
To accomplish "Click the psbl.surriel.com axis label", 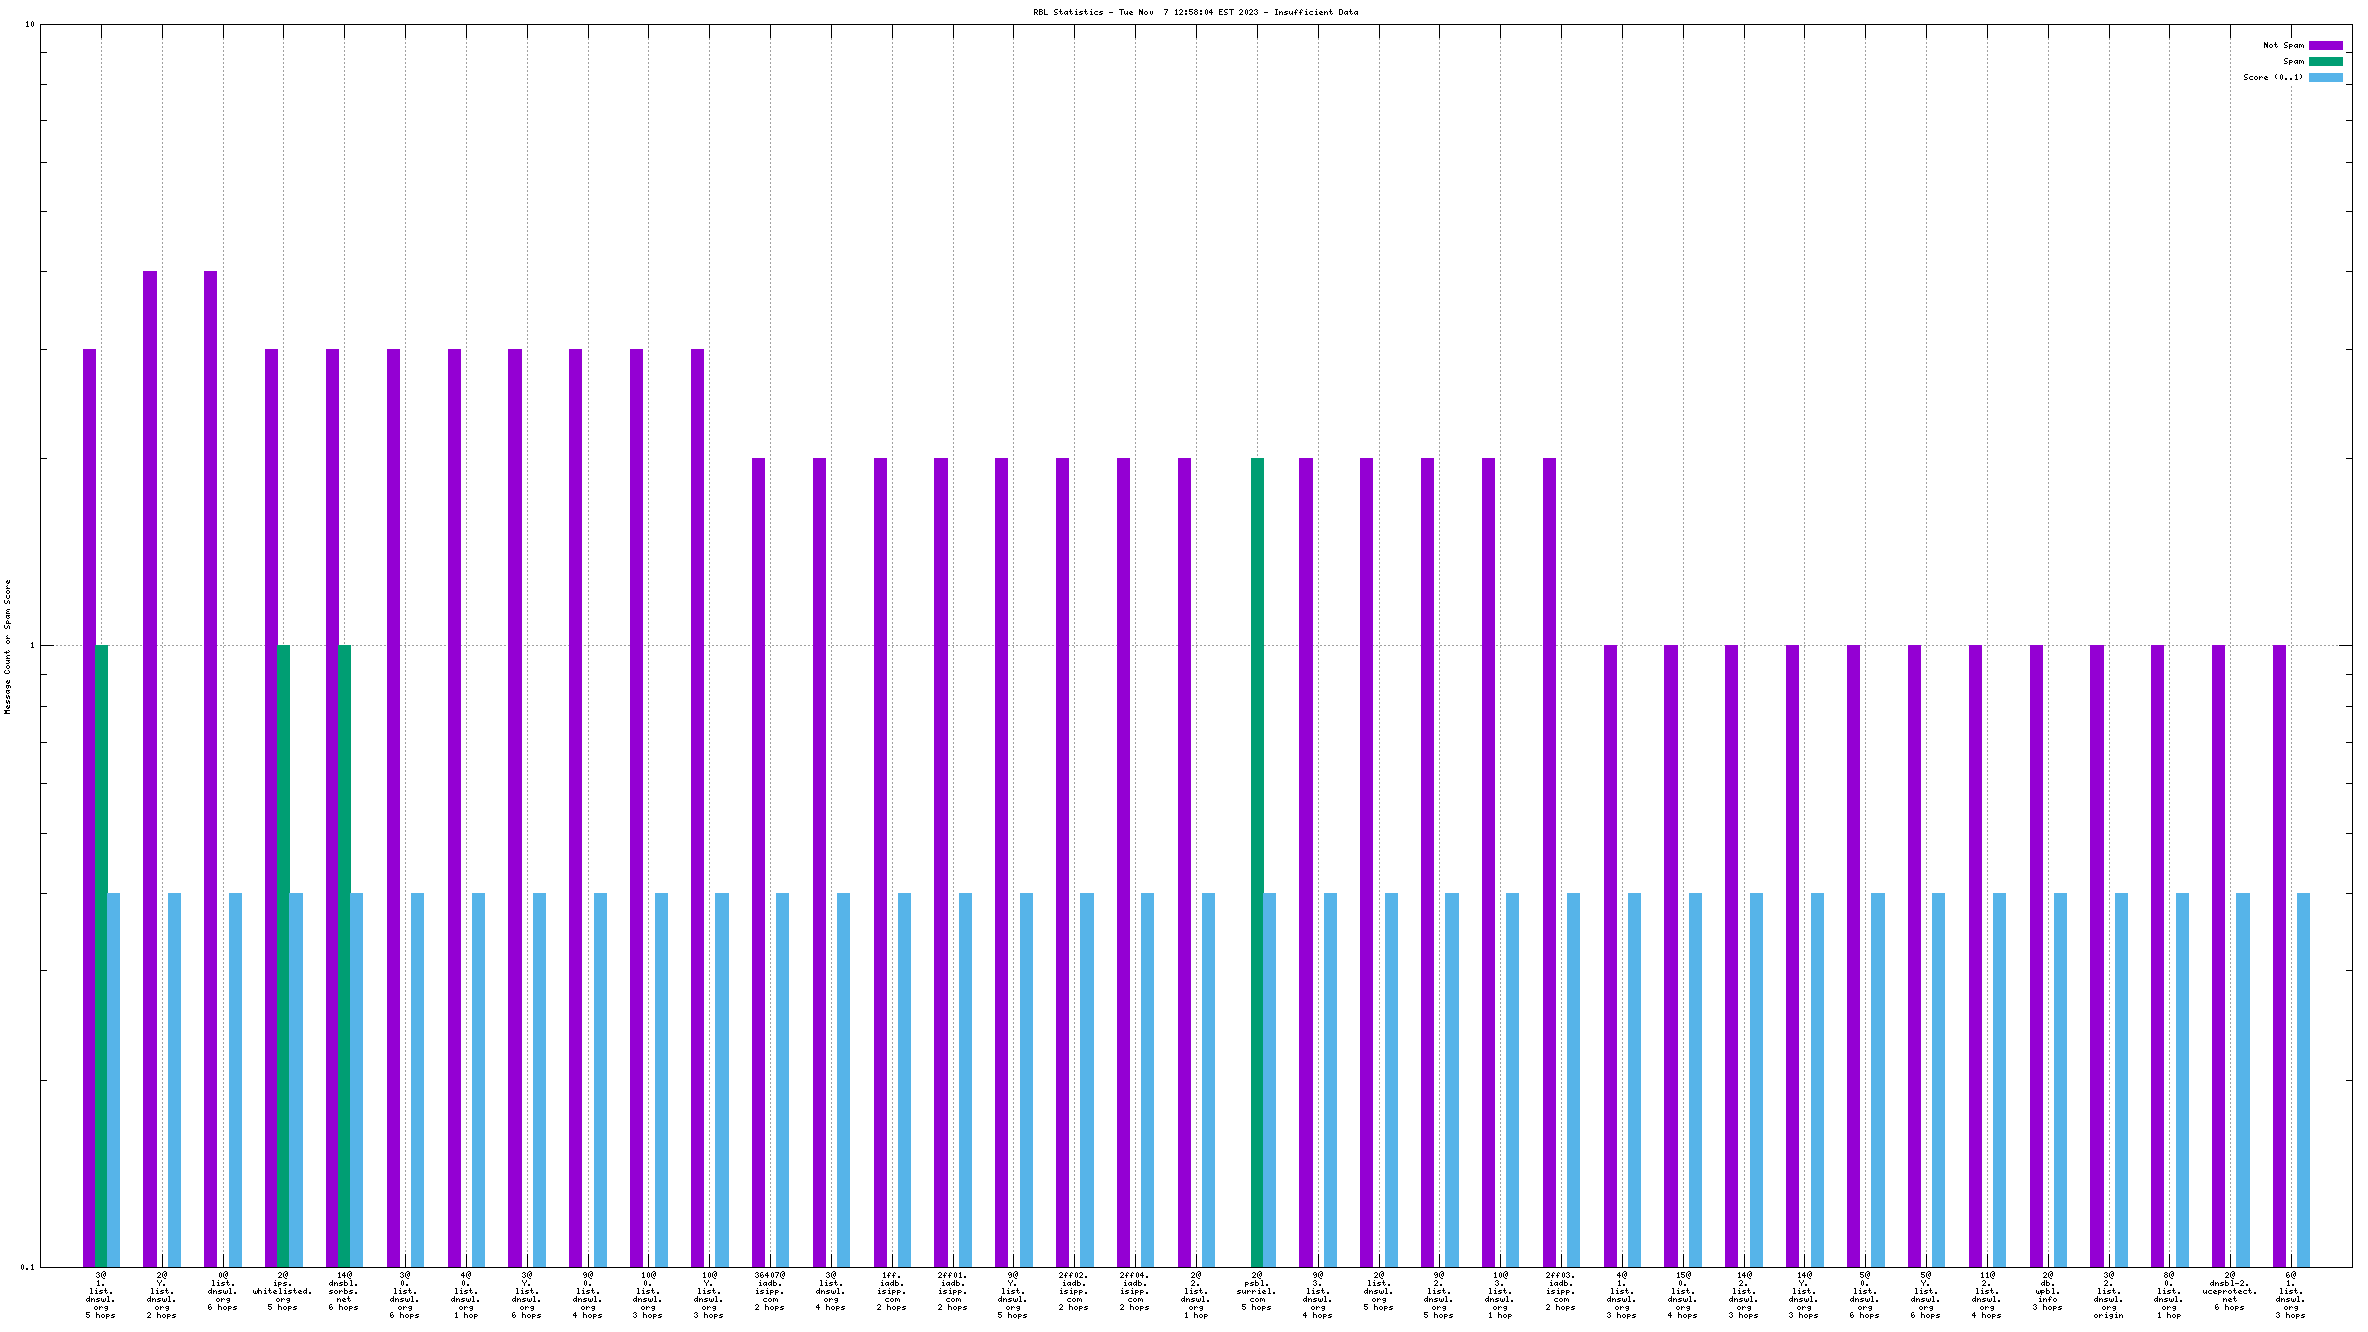I will click(x=1256, y=1291).
